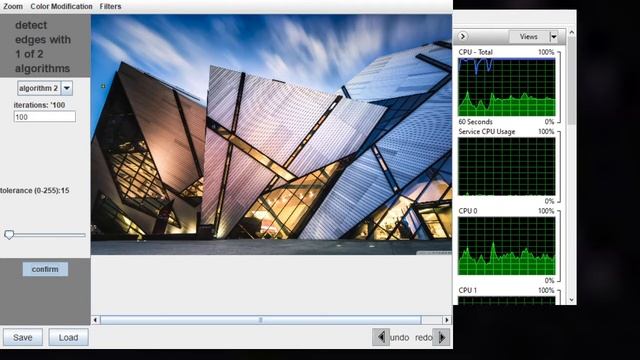
Task: Click the '60 Seconds' label
Action: (x=475, y=122)
